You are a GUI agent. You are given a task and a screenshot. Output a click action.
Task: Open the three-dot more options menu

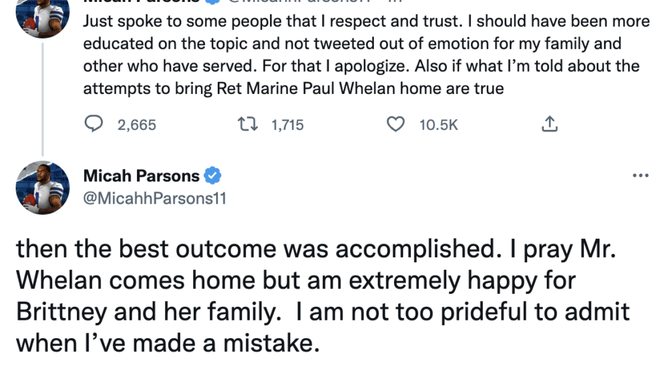640,175
